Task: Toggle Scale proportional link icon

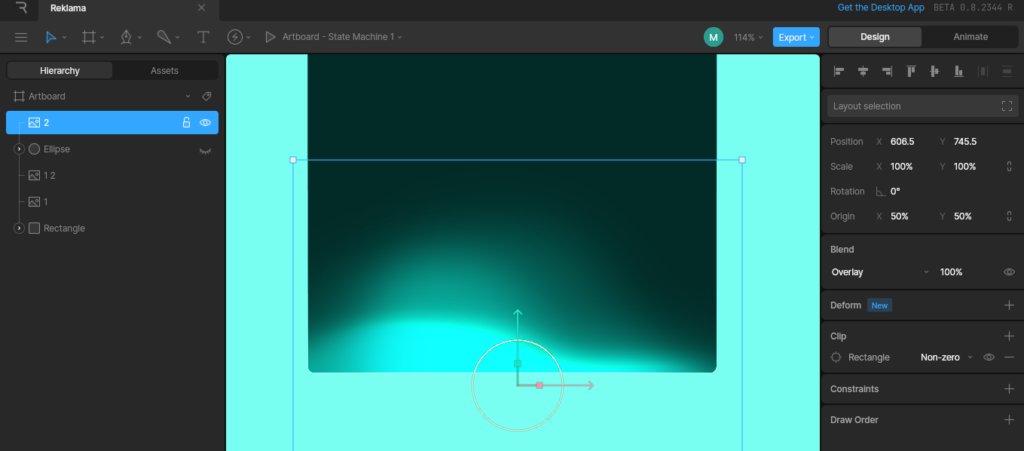Action: (1010, 166)
